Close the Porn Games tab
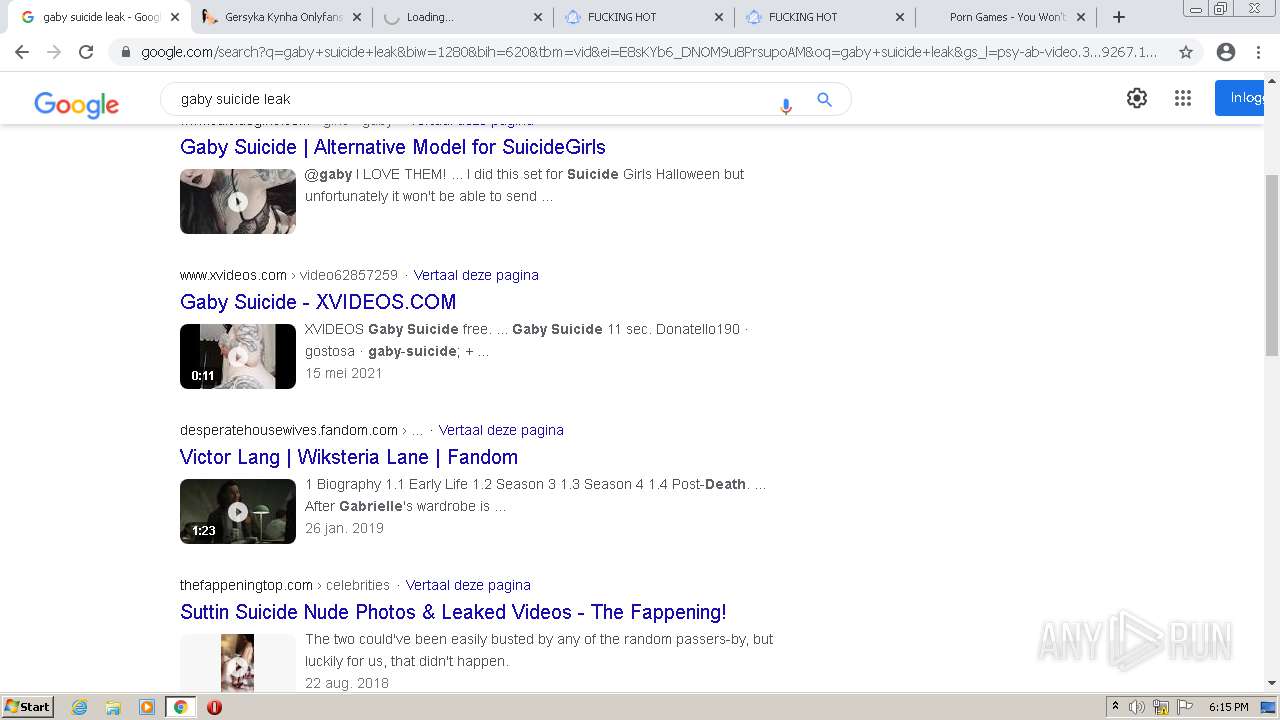The width and height of the screenshot is (1280, 720). click(1080, 17)
